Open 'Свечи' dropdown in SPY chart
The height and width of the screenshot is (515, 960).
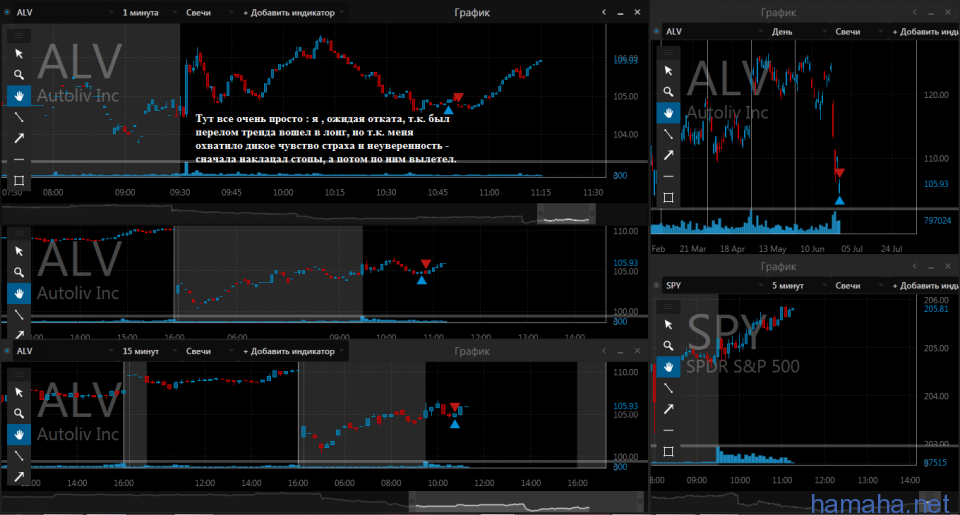859,285
